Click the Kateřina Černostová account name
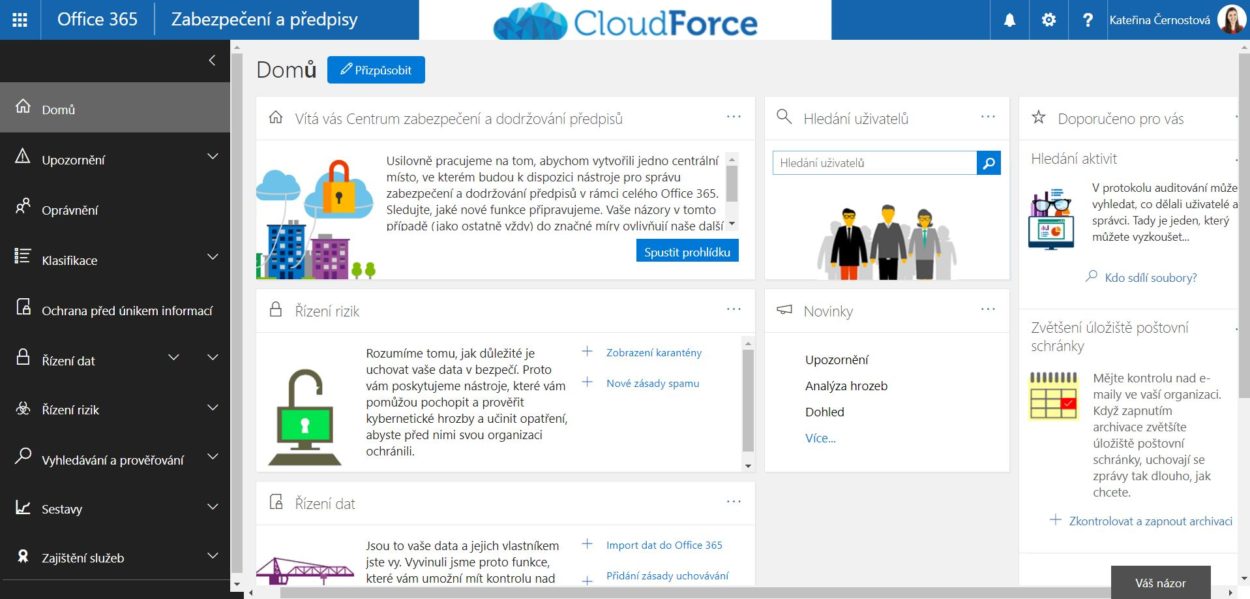 [1159, 20]
